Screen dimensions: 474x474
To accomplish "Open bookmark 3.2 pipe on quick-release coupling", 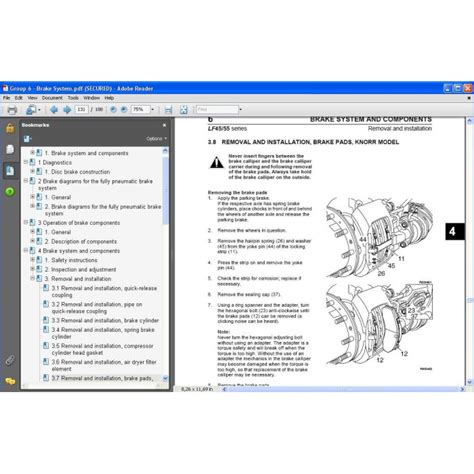I will pyautogui.click(x=97, y=308).
